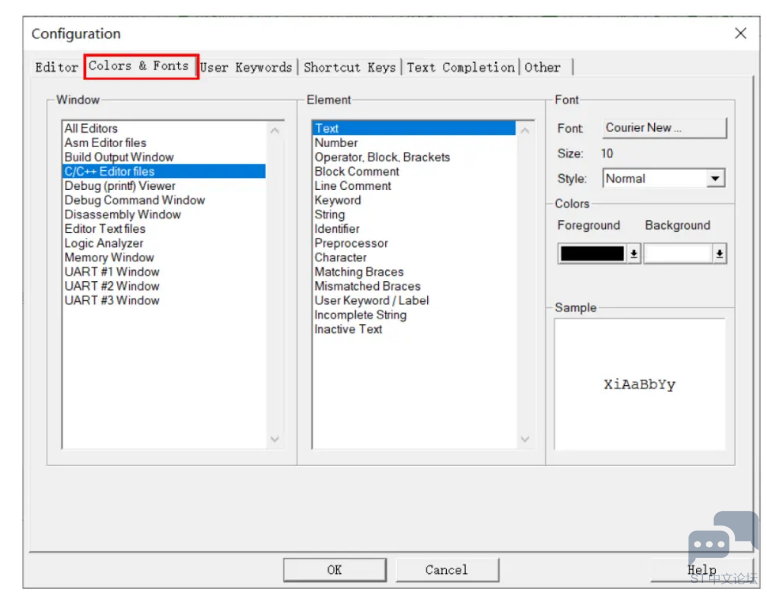Select Keyword element
The width and height of the screenshot is (767, 594).
pos(414,200)
